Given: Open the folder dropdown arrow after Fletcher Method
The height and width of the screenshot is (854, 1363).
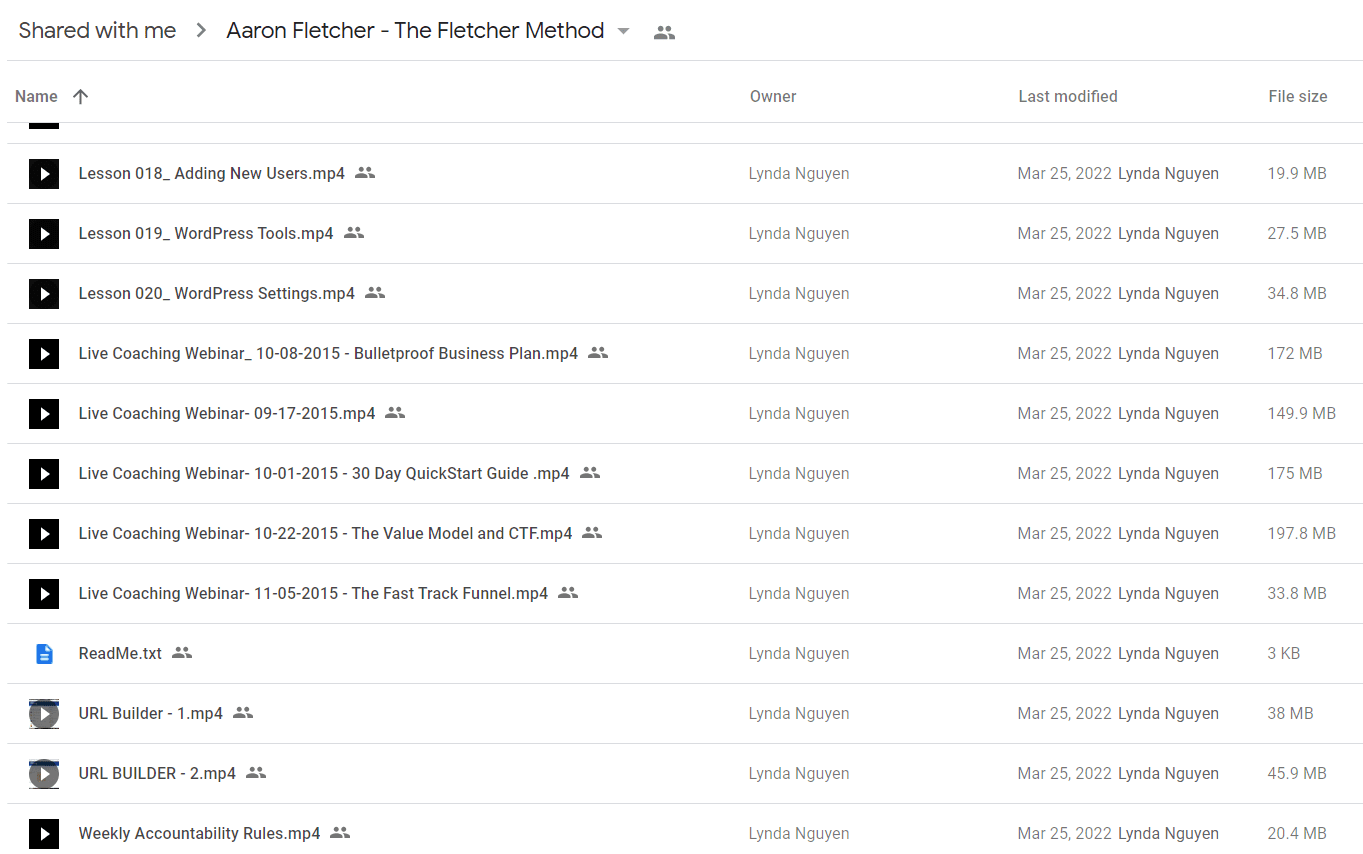Looking at the screenshot, I should (624, 31).
